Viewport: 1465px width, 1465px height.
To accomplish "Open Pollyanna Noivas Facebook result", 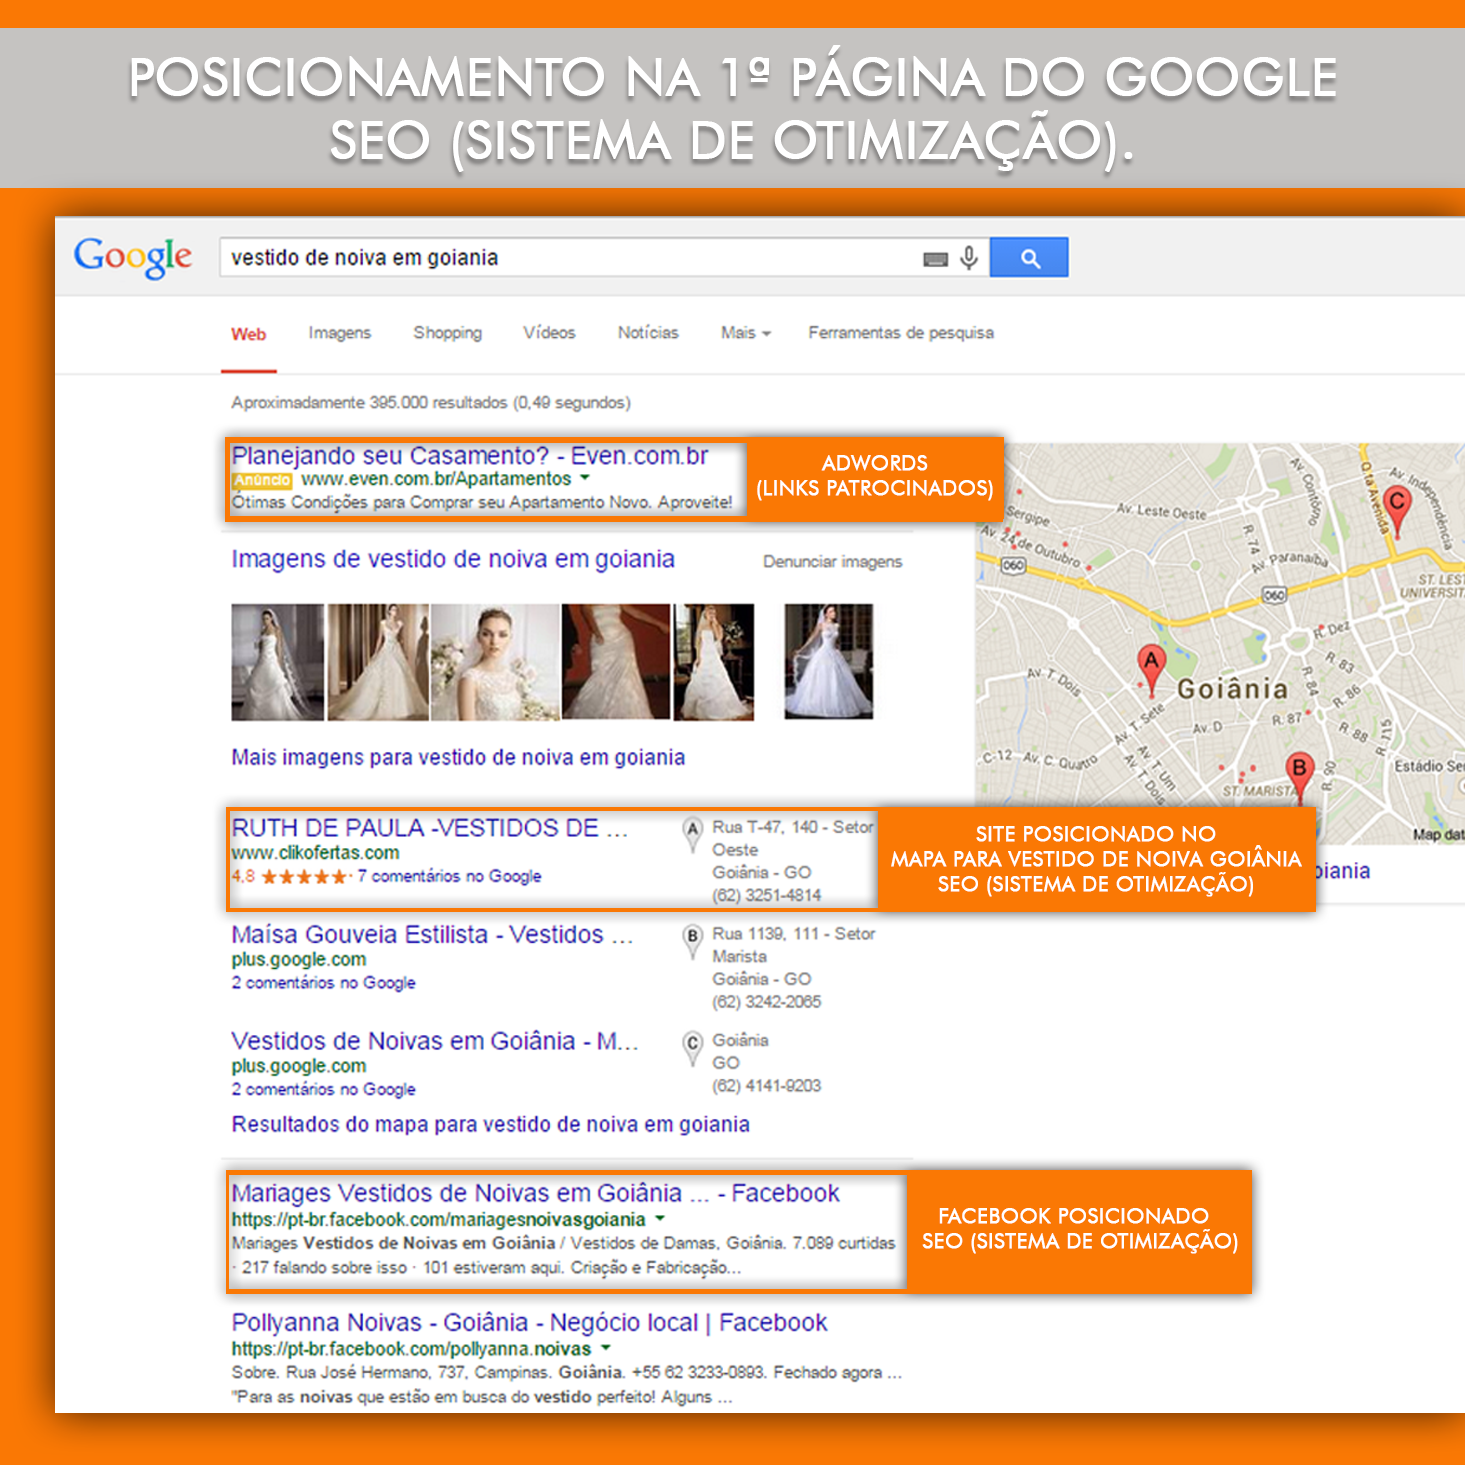I will click(529, 1323).
